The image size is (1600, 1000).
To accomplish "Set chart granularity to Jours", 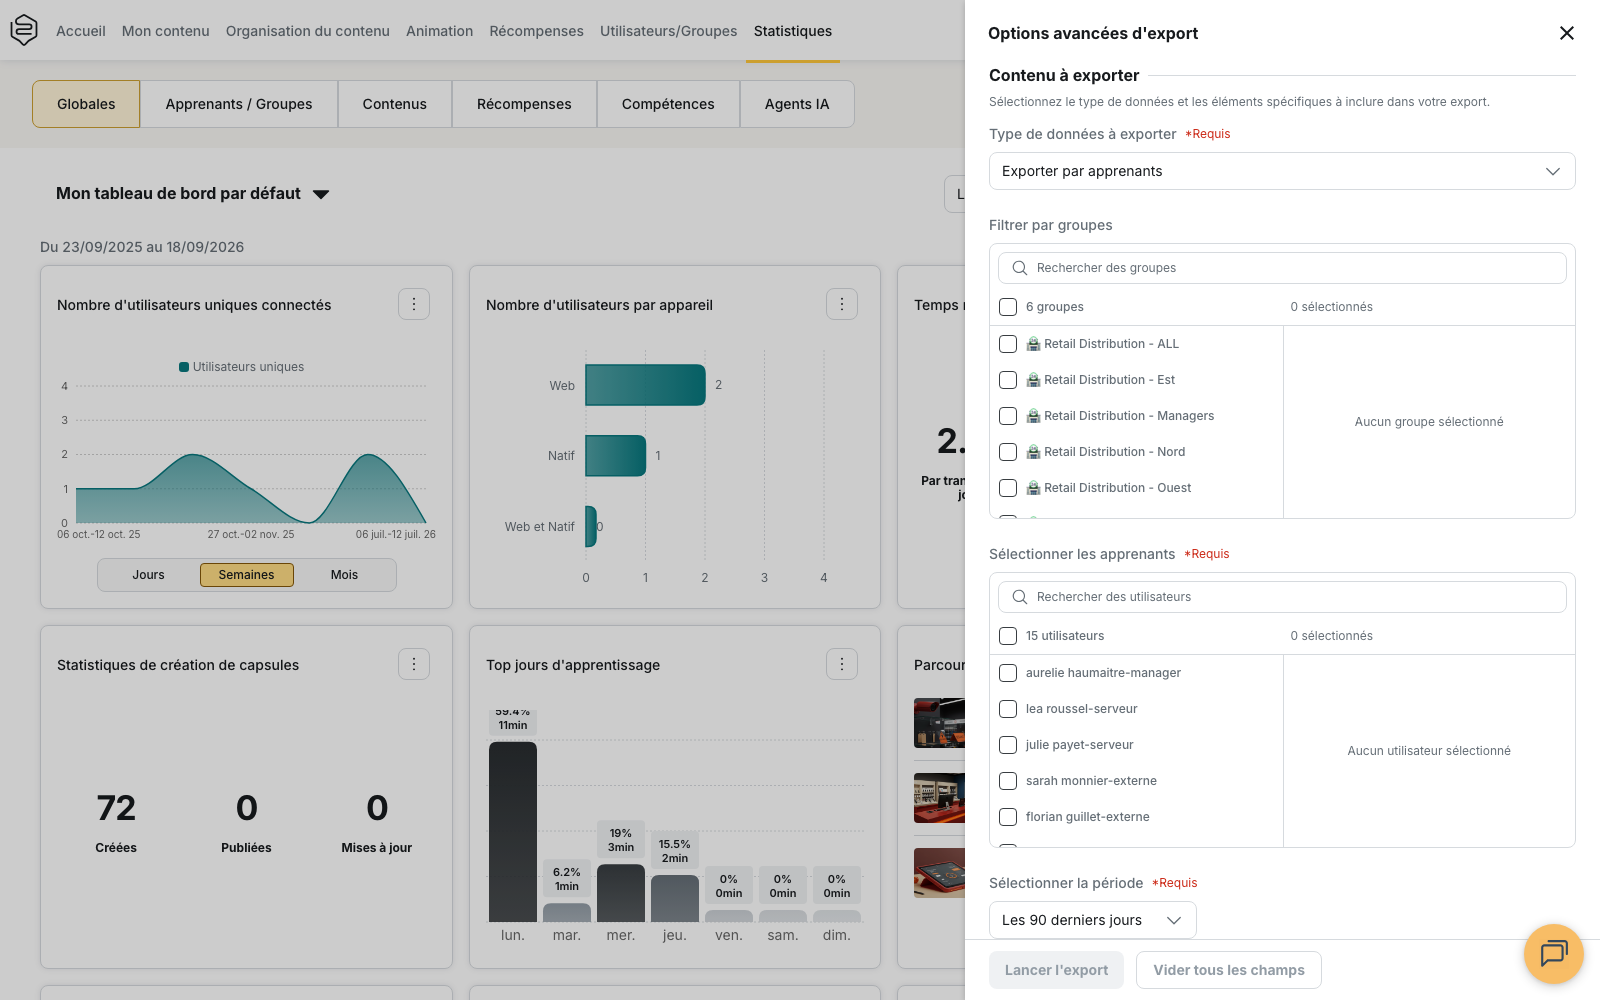I will [148, 575].
